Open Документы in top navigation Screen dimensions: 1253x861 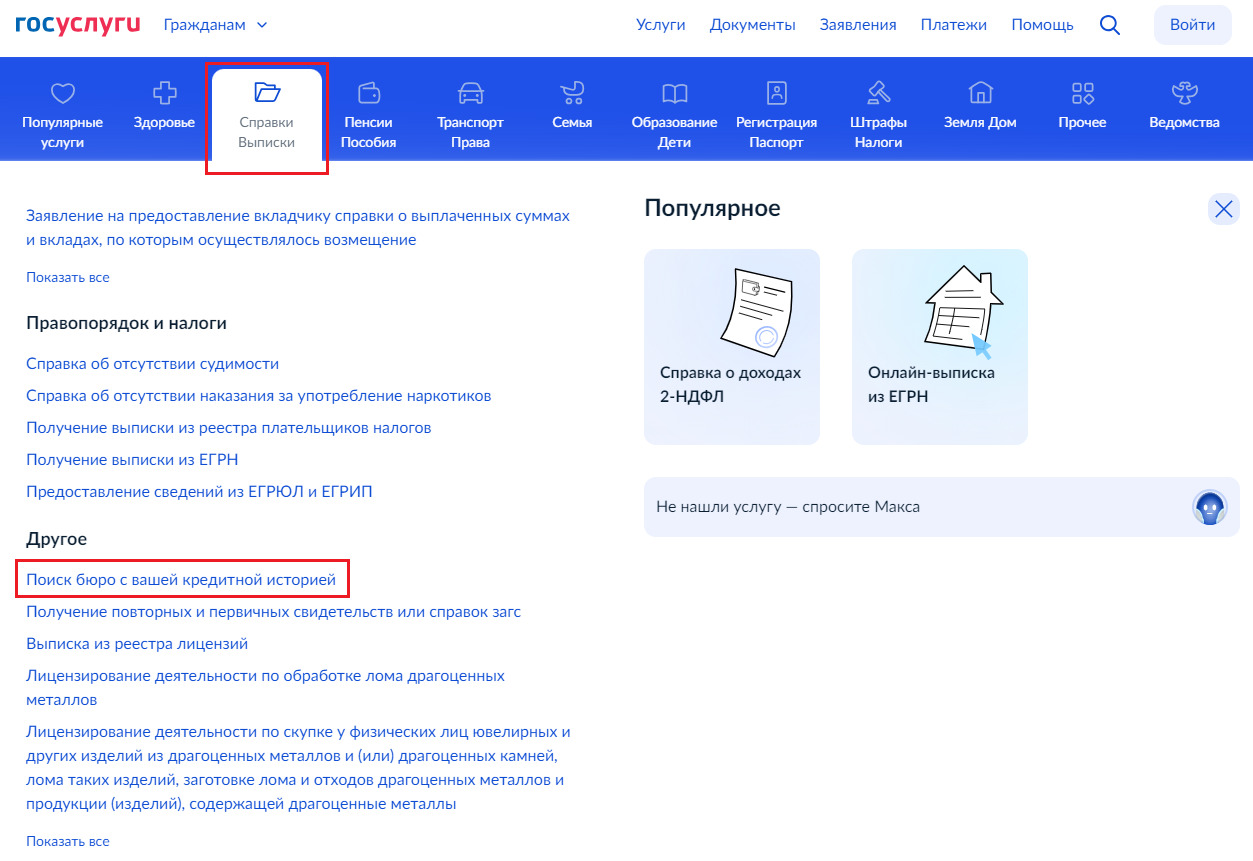click(x=753, y=25)
